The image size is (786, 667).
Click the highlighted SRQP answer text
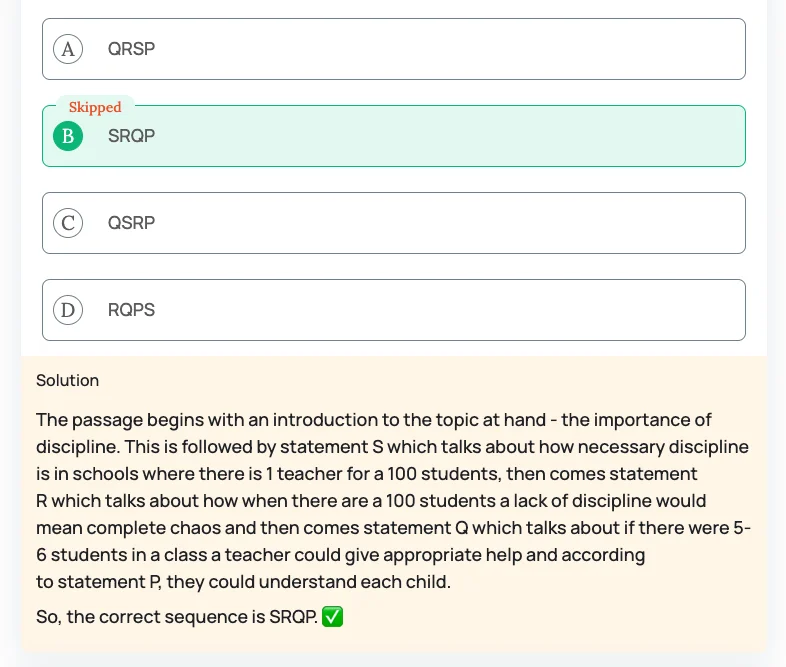[131, 136]
